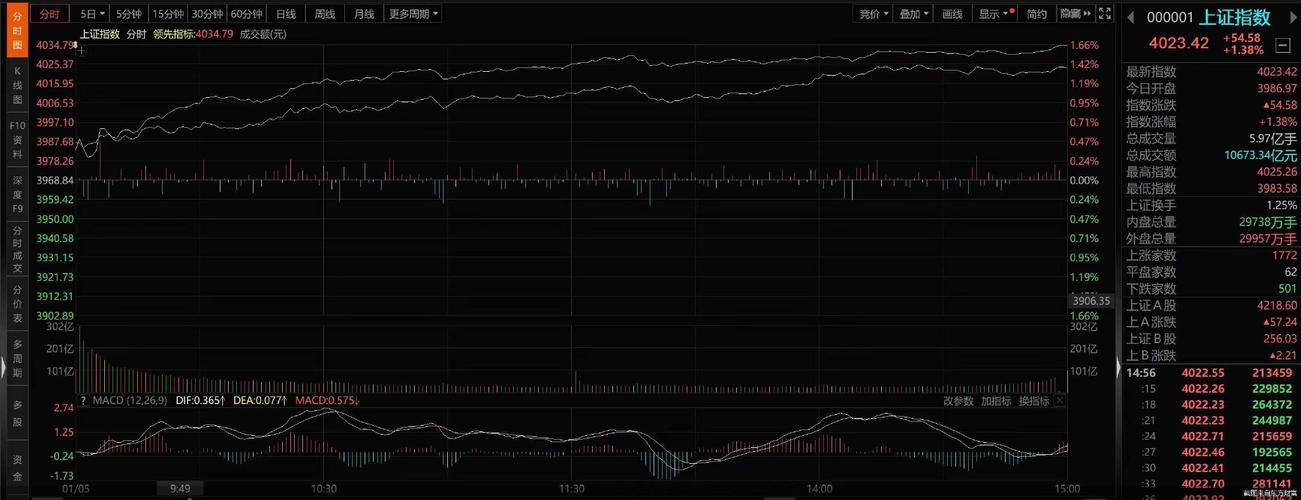Expand the 更多周期 dropdown

(x=411, y=14)
